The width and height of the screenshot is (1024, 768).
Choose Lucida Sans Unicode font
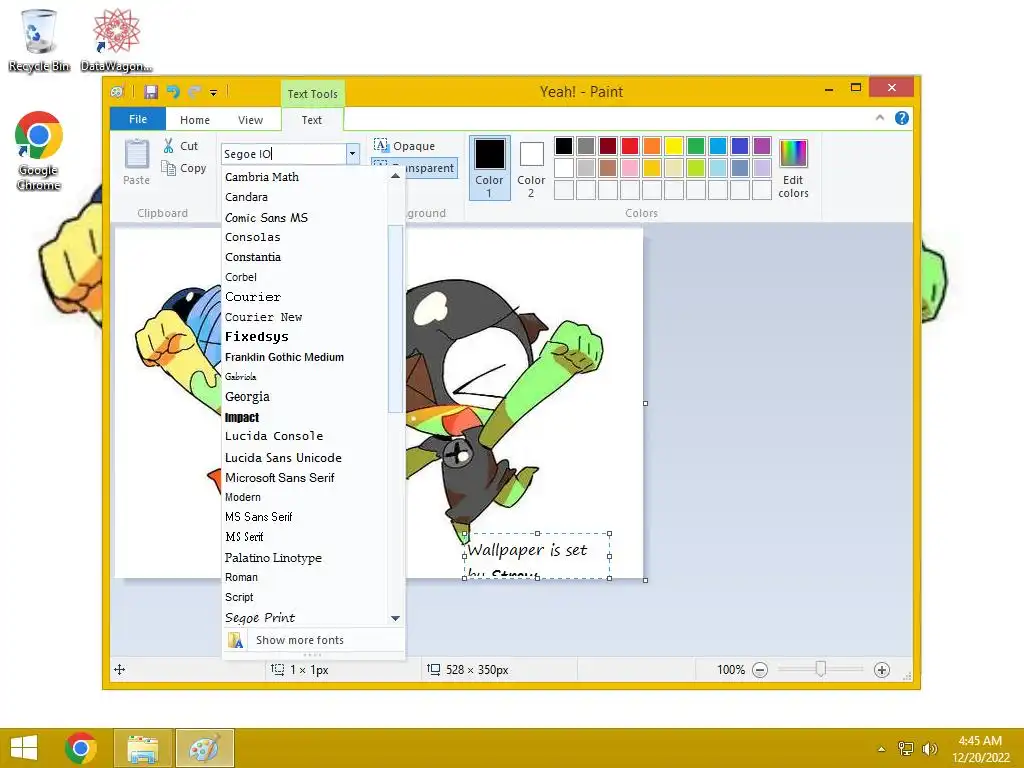(304, 458)
